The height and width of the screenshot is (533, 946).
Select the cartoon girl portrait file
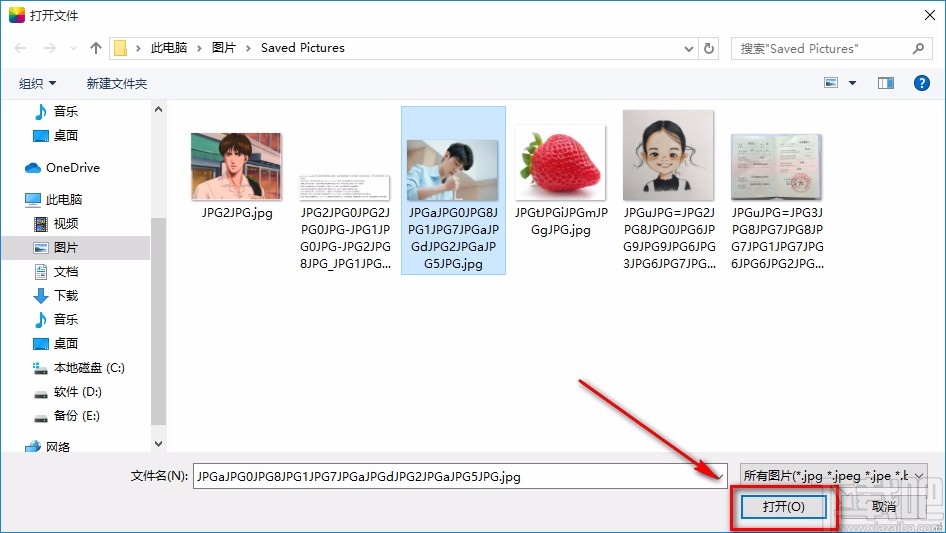pyautogui.click(x=669, y=190)
